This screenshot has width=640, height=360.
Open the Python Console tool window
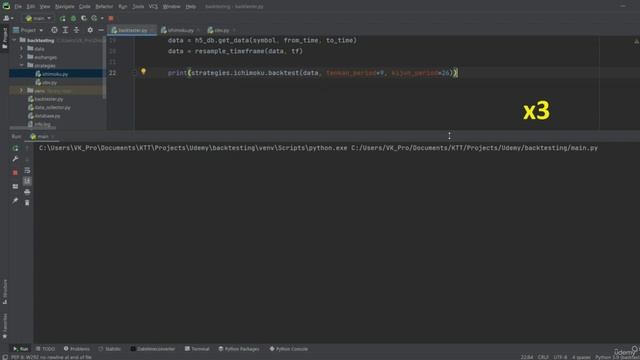tap(289, 349)
